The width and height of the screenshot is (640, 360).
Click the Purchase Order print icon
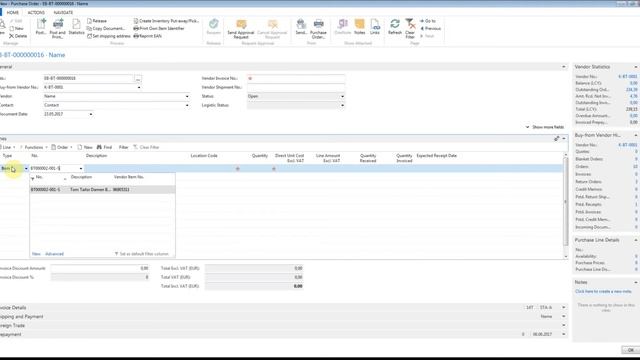318,28
